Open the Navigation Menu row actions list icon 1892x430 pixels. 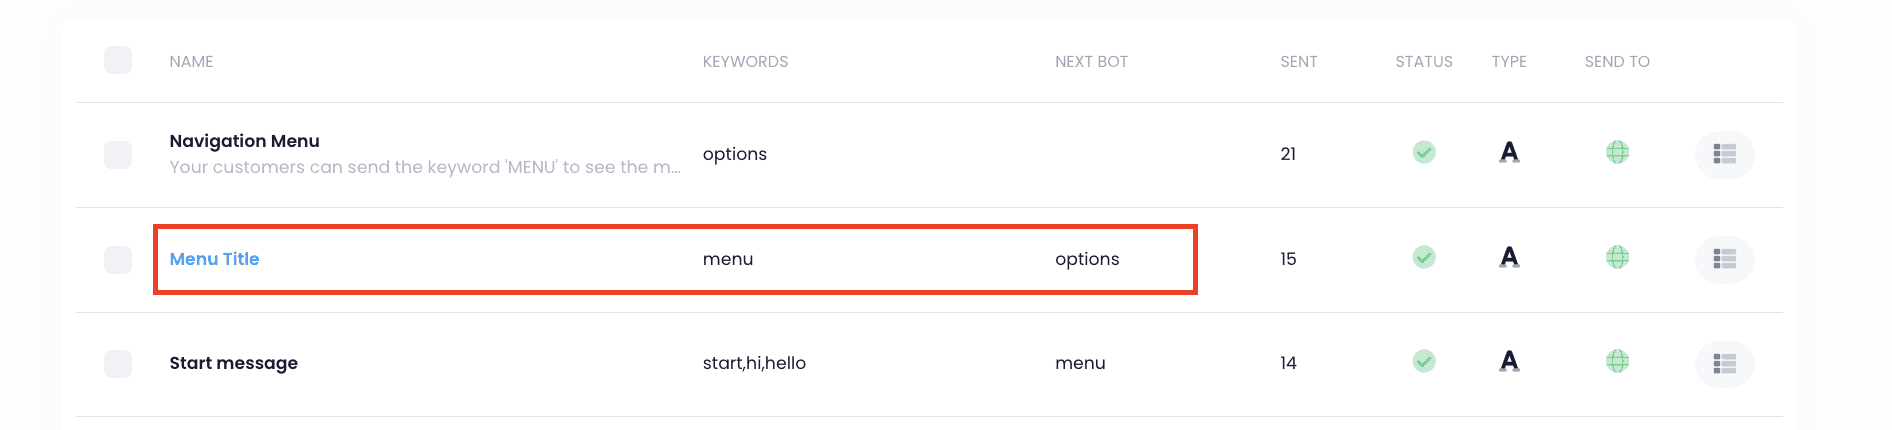[x=1724, y=154]
